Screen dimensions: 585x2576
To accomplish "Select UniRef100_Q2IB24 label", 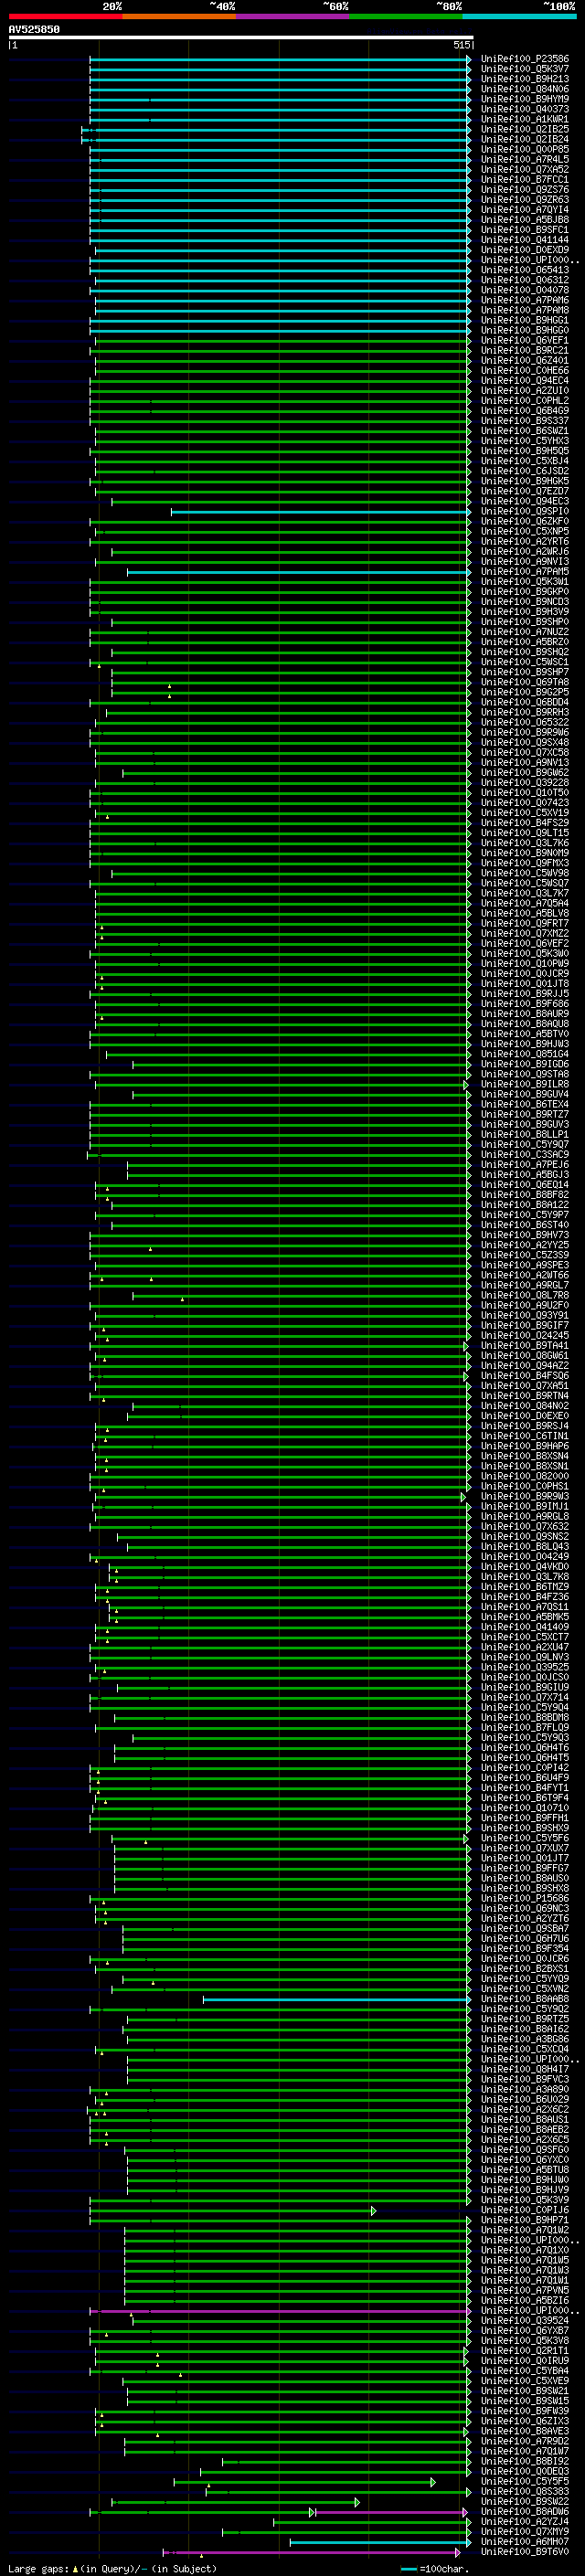I will pos(525,139).
